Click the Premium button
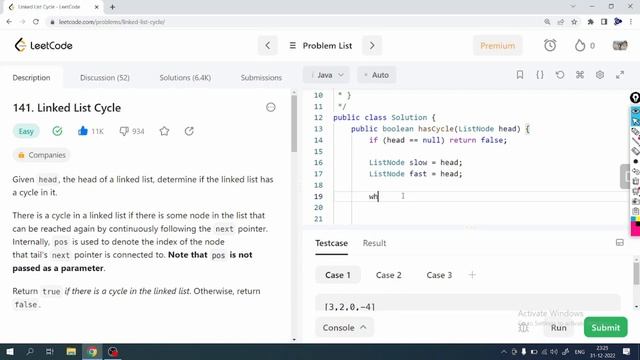This screenshot has width=640, height=360. click(x=498, y=45)
